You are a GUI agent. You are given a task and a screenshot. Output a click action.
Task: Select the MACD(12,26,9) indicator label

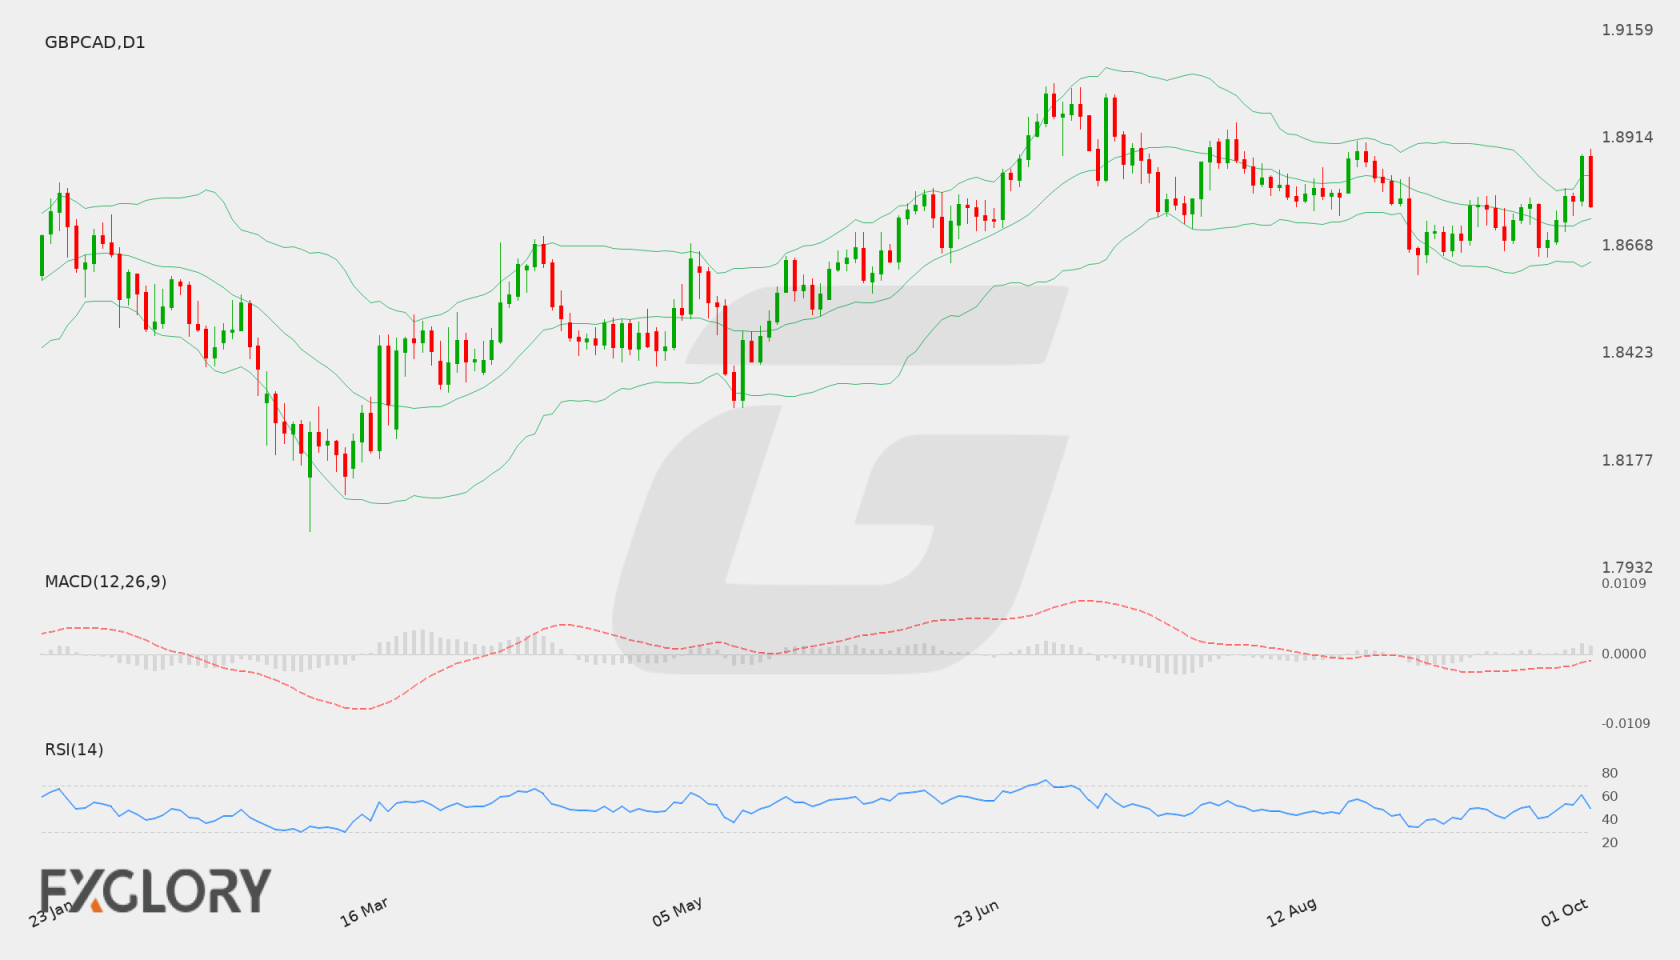[105, 581]
